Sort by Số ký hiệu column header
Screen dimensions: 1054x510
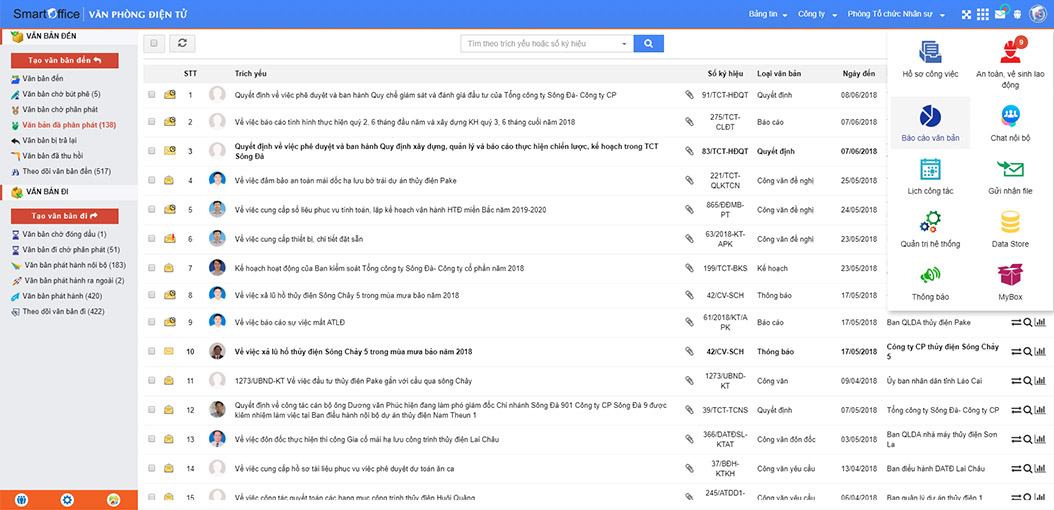pos(725,73)
